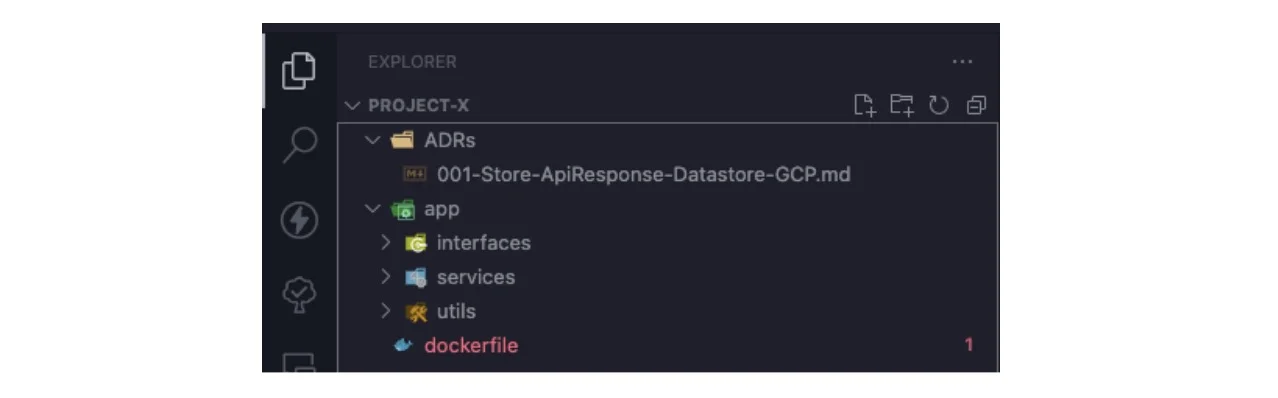Collapse the app folder chevron
This screenshot has width=1278, height=398.
point(372,209)
